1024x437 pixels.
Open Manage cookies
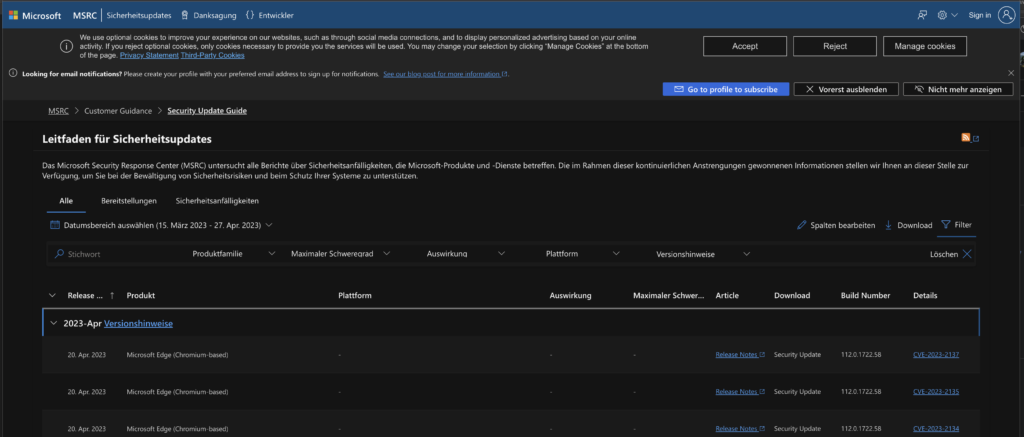coord(925,46)
